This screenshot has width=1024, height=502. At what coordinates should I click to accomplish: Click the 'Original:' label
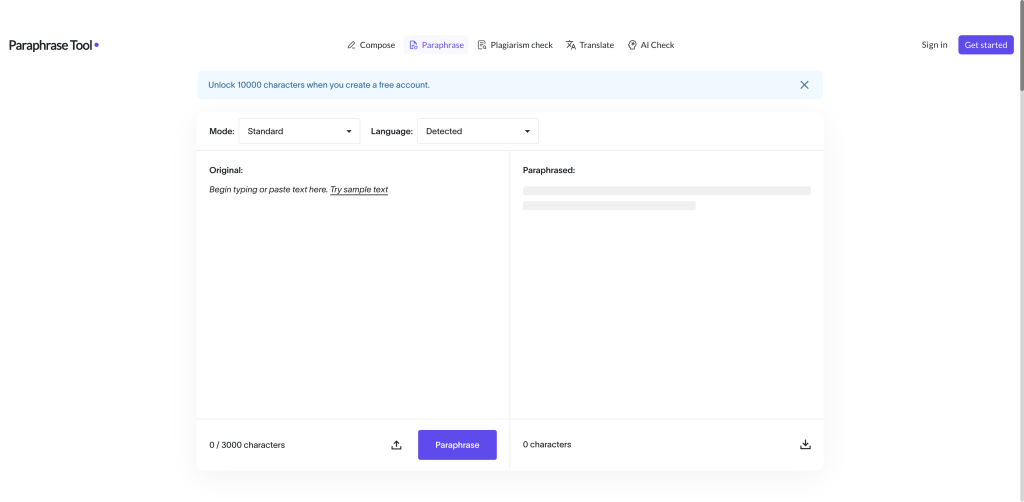tap(226, 170)
